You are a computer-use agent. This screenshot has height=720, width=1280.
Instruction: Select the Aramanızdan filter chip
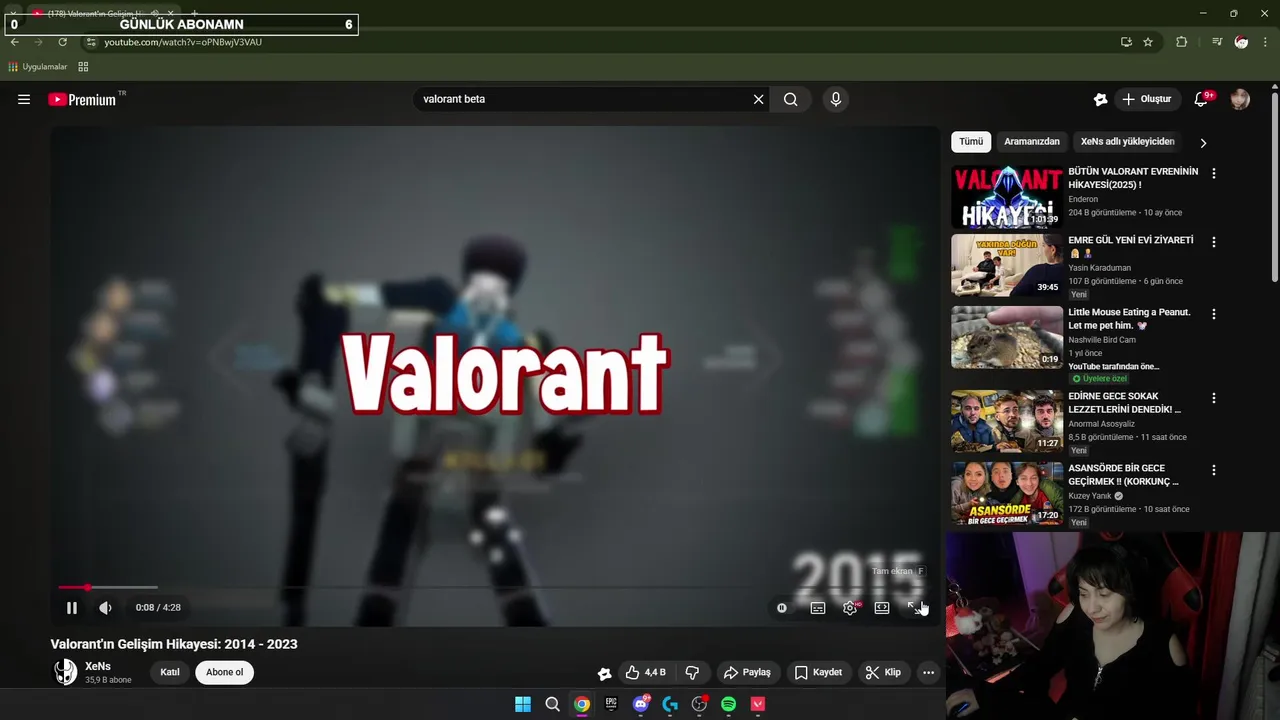[1032, 142]
